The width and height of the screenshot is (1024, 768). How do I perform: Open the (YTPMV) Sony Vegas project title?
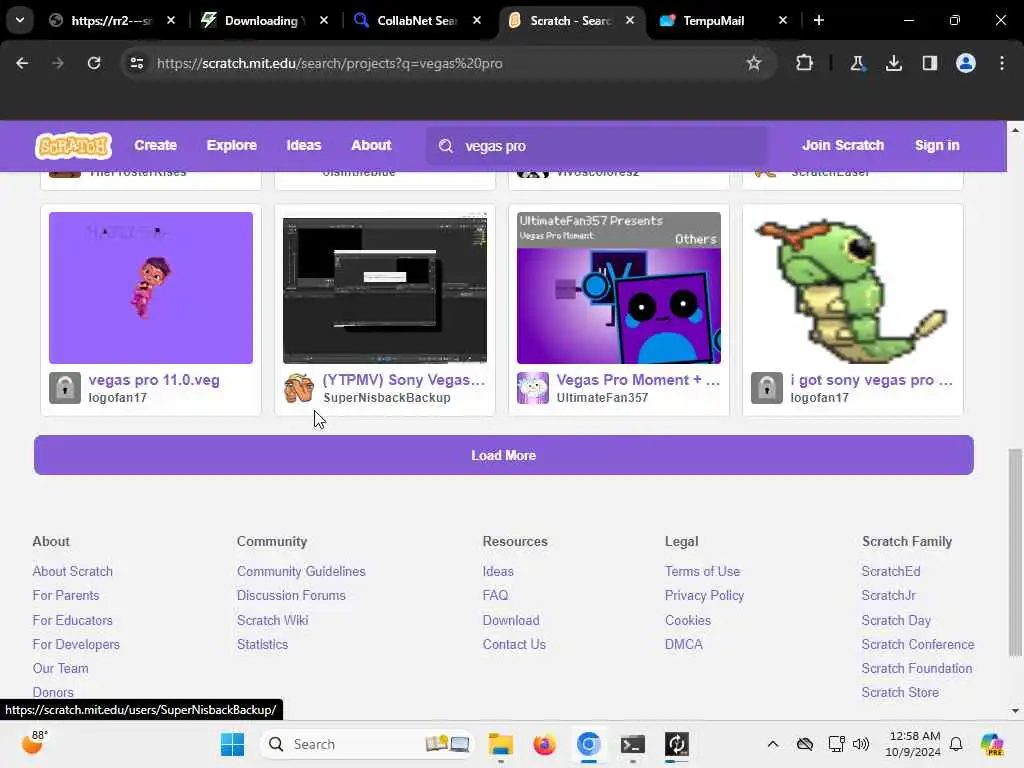point(404,380)
